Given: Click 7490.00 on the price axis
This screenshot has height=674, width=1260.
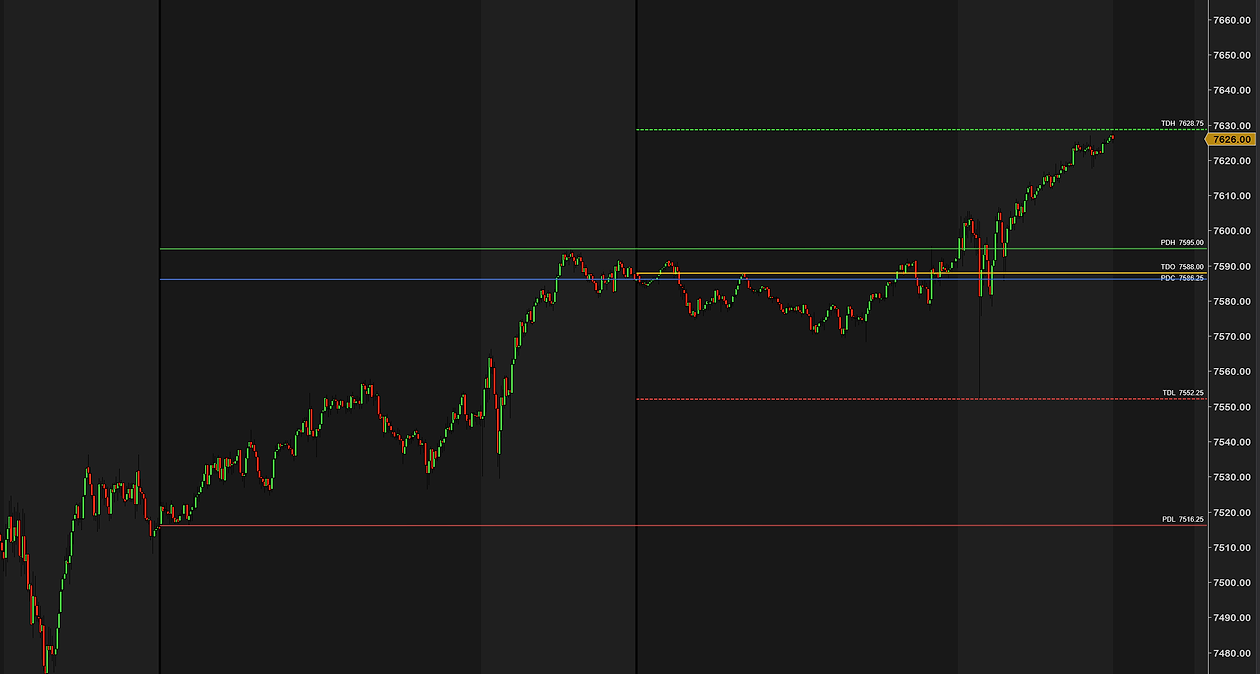Looking at the screenshot, I should pyautogui.click(x=1232, y=618).
